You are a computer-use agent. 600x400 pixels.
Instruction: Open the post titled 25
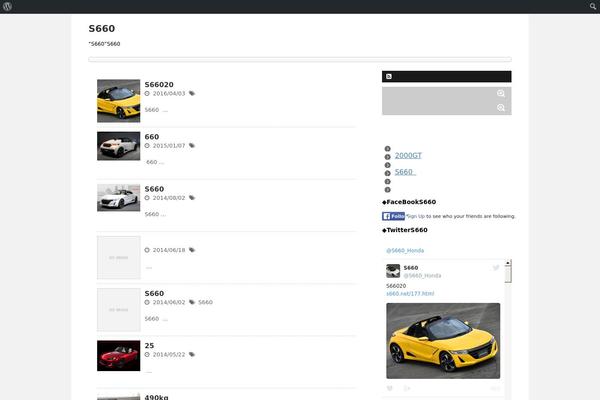(x=149, y=346)
